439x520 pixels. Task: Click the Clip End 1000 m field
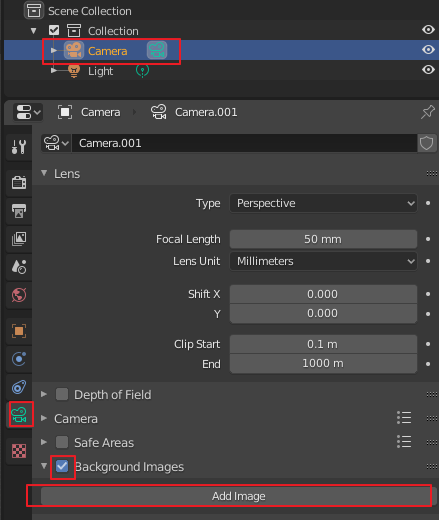pyautogui.click(x=323, y=363)
